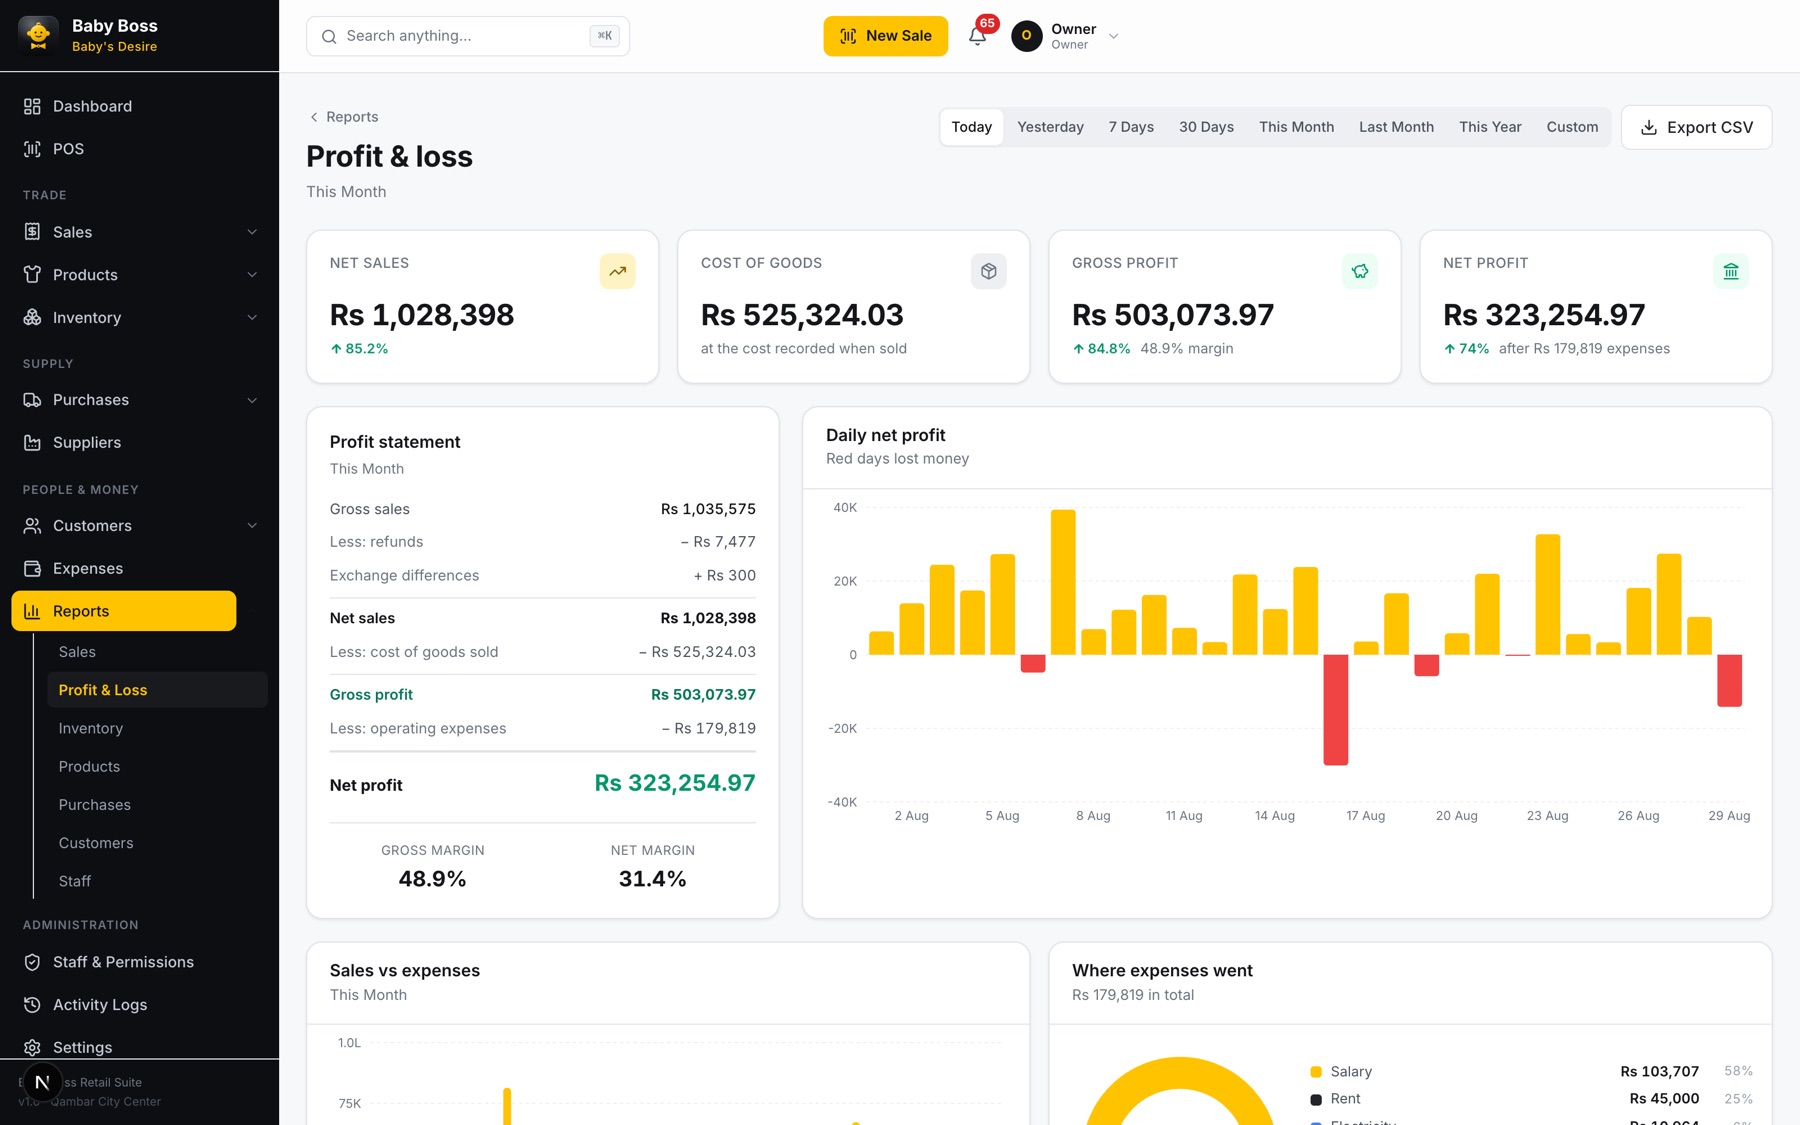Click the Export CSV button

(1696, 127)
